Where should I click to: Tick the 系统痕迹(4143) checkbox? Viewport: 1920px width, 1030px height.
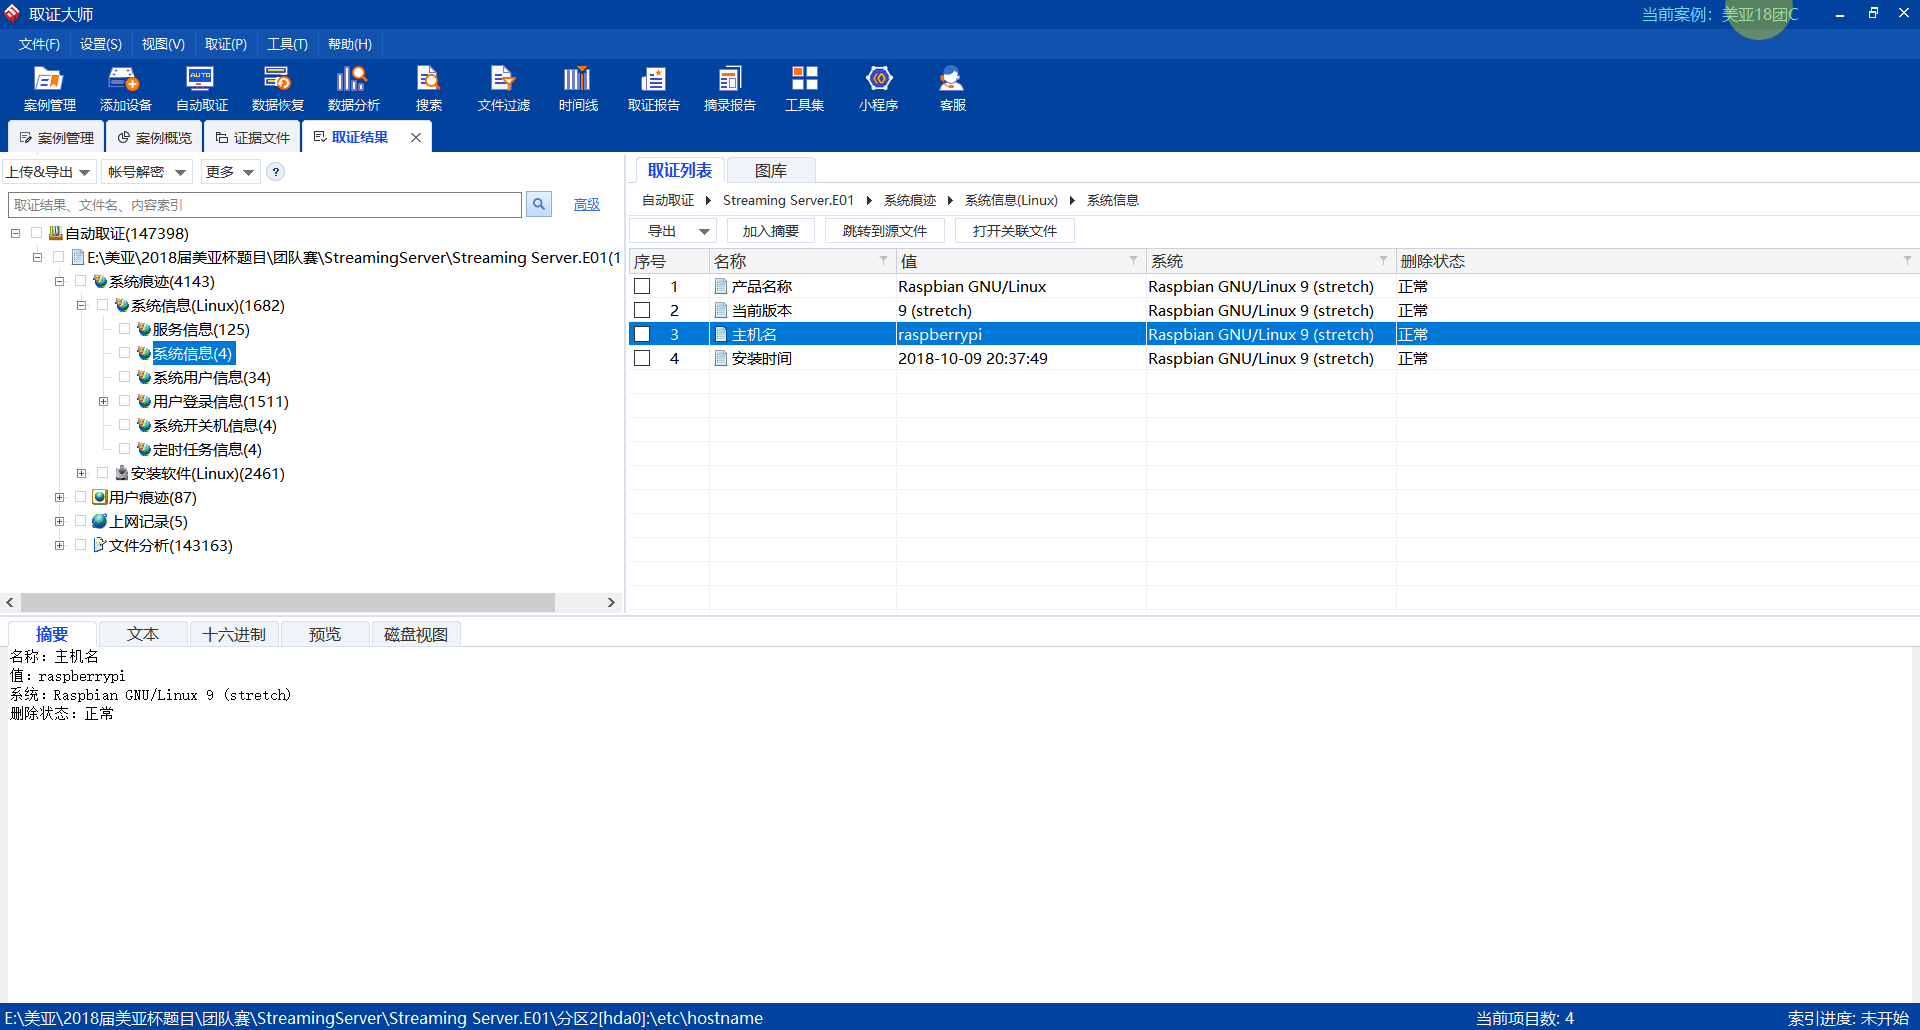point(80,281)
